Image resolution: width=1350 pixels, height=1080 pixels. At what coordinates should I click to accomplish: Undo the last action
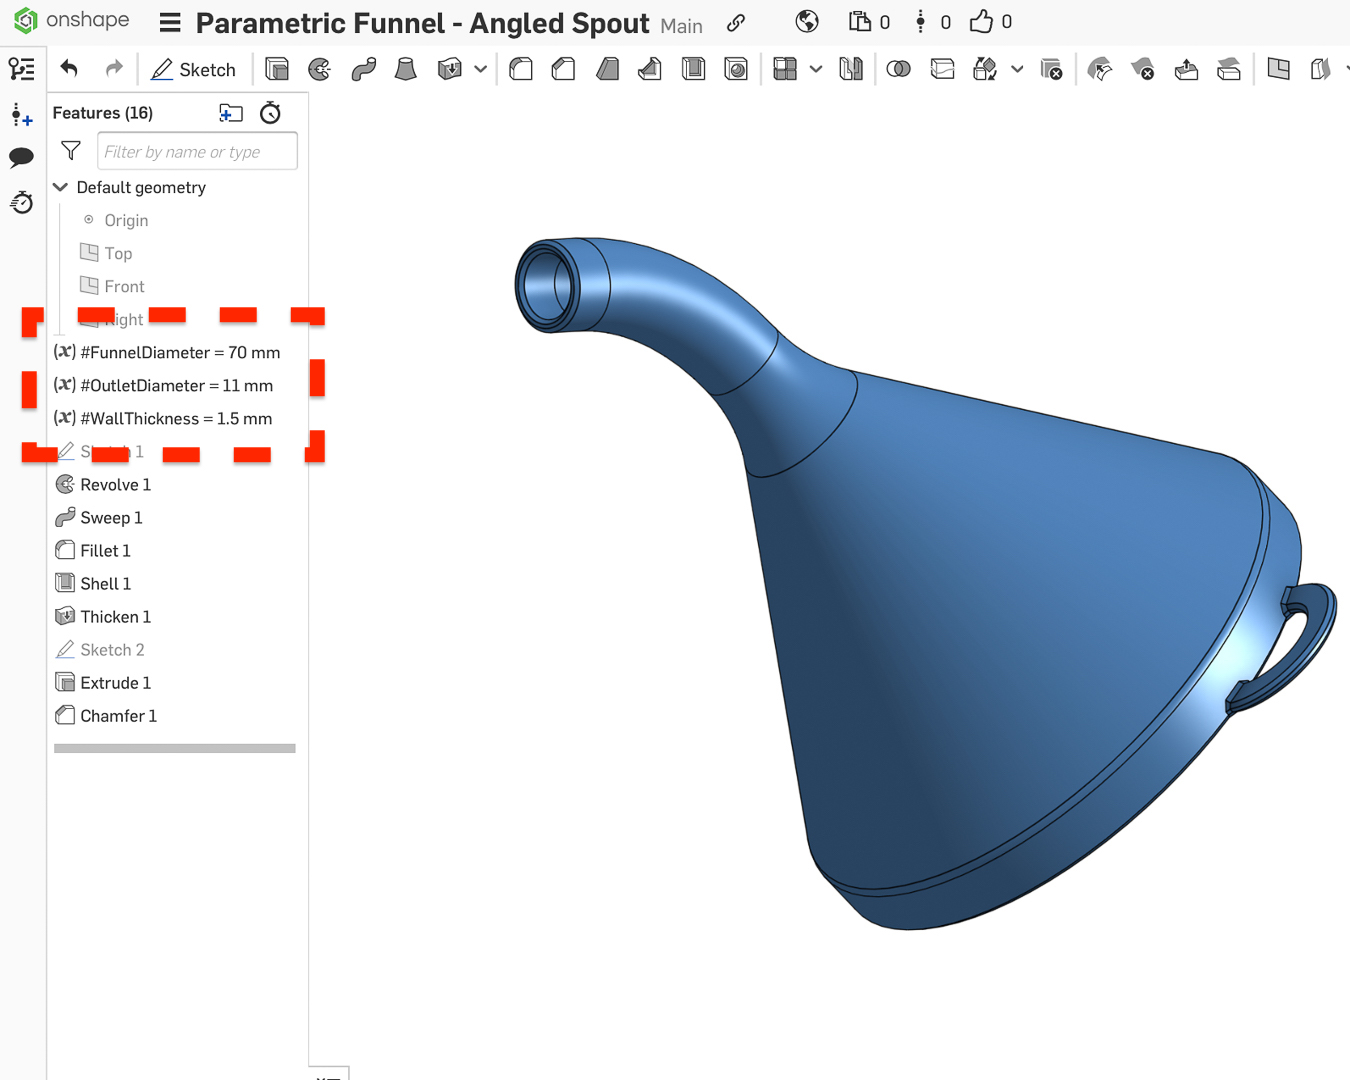(68, 68)
